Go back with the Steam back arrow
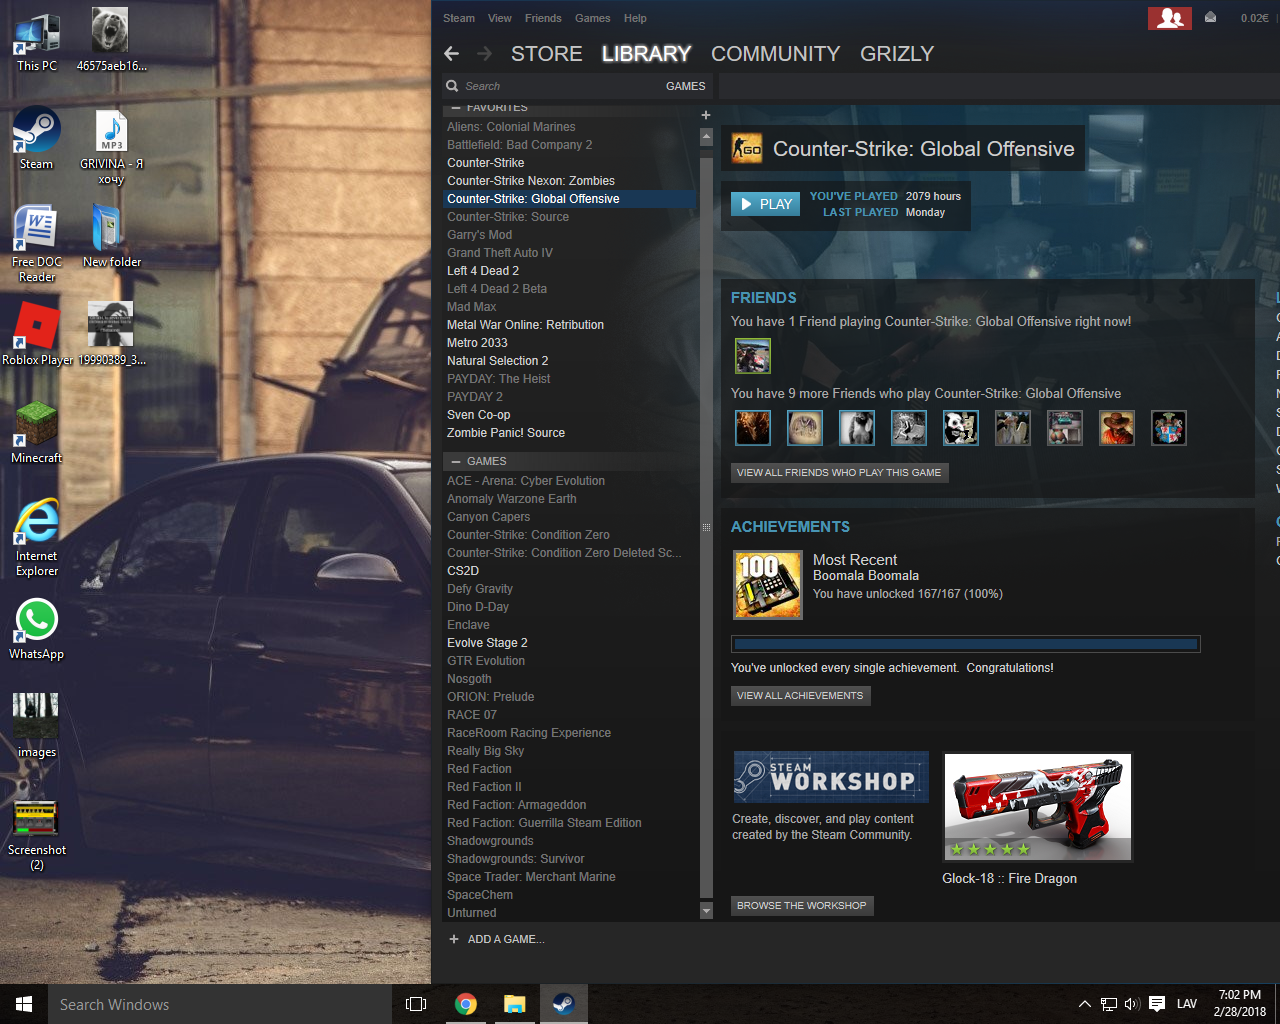The image size is (1280, 1024). pyautogui.click(x=452, y=53)
